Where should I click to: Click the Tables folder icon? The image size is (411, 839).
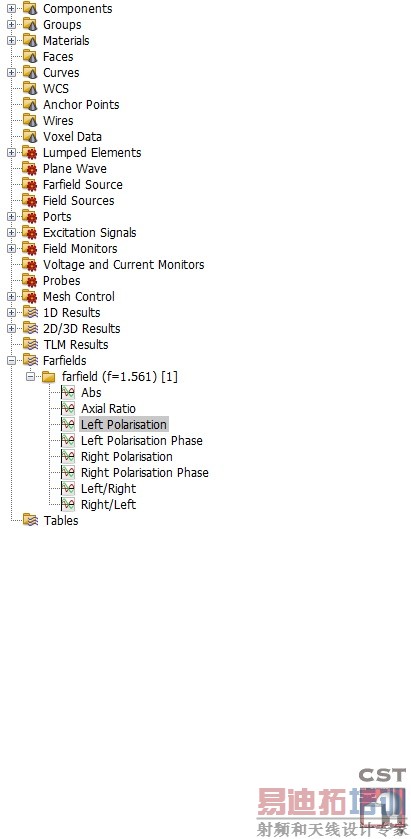(x=30, y=520)
